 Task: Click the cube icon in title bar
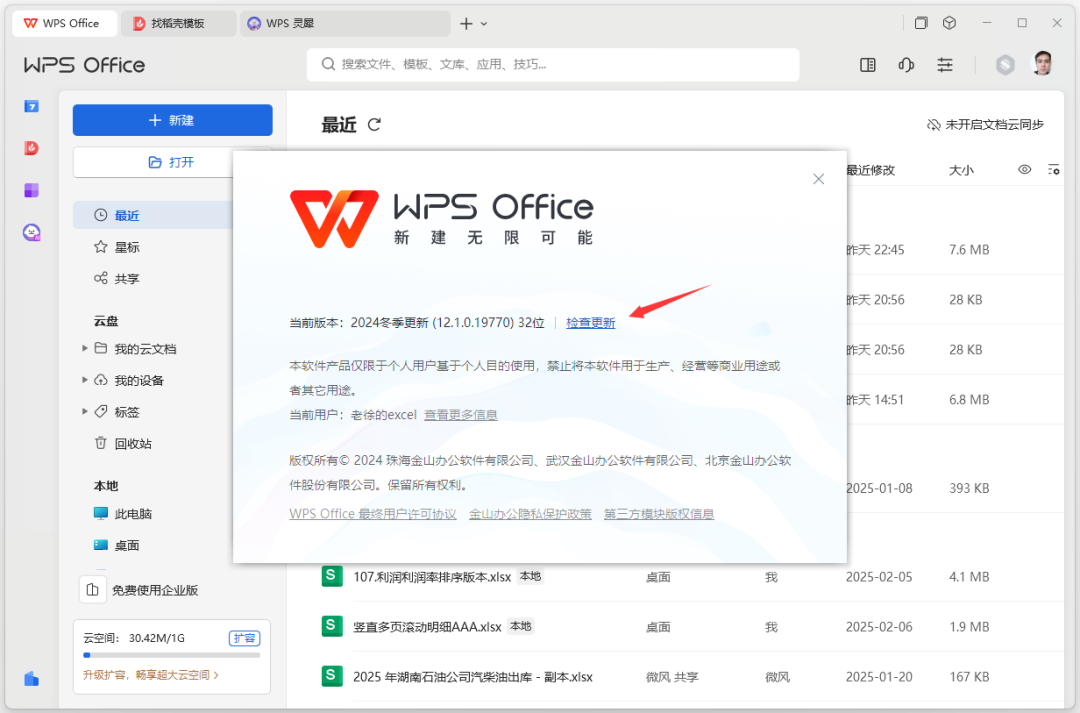point(949,23)
